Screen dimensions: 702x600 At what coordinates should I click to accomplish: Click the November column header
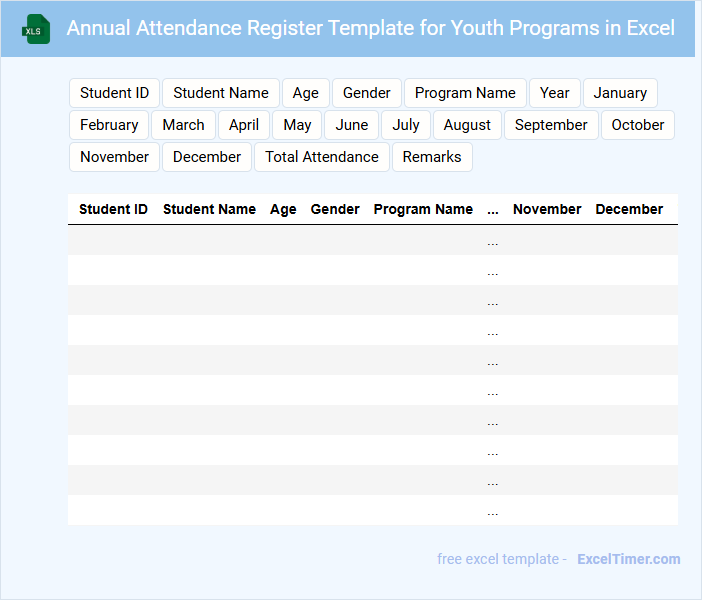coord(547,209)
